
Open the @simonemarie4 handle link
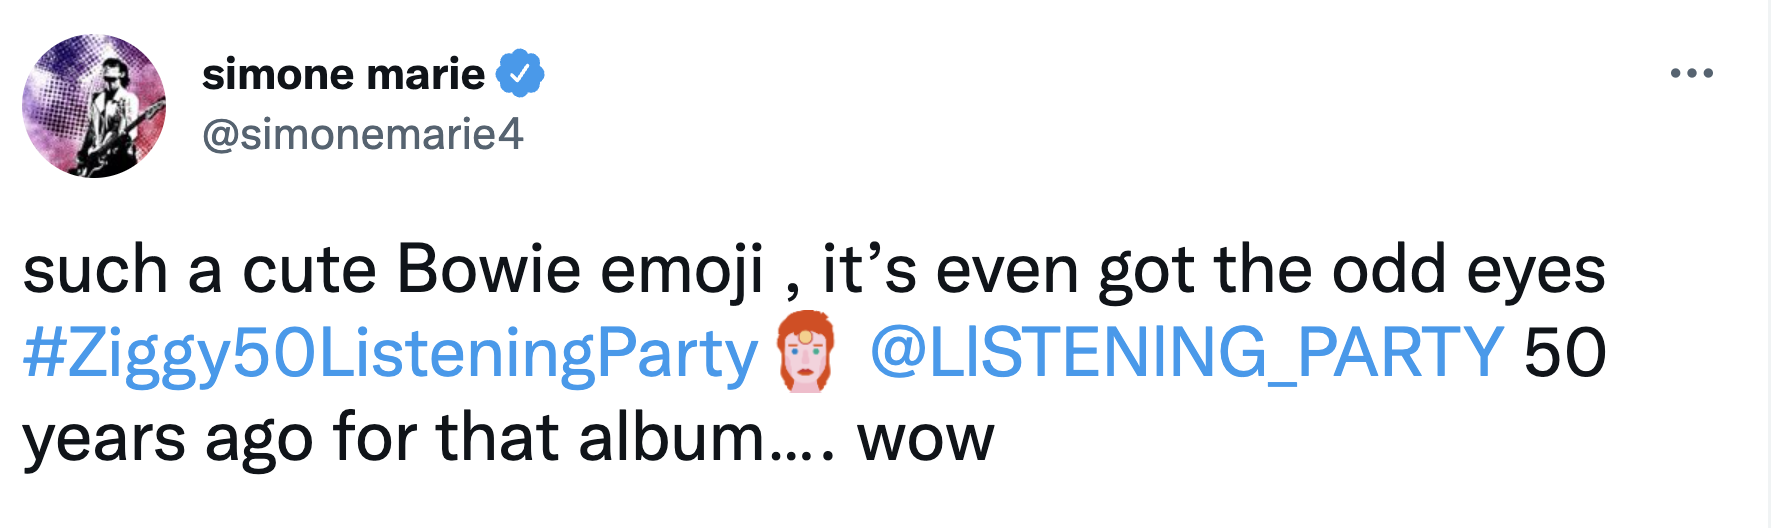click(362, 134)
